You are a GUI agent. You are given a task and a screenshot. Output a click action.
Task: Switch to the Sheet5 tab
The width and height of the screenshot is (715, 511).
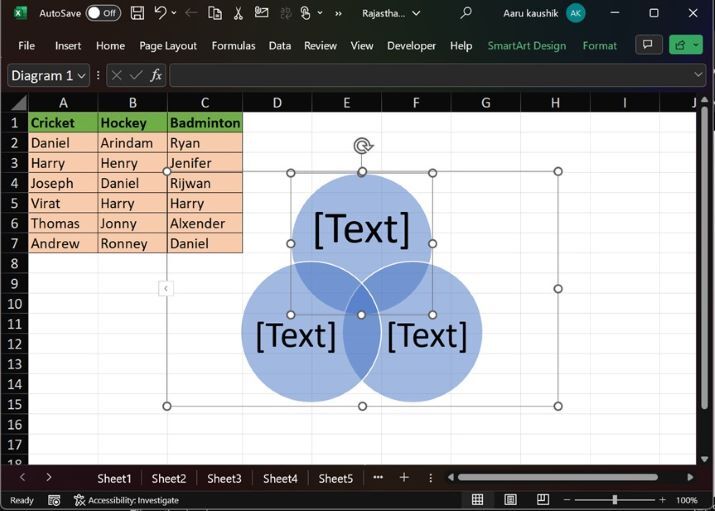336,479
